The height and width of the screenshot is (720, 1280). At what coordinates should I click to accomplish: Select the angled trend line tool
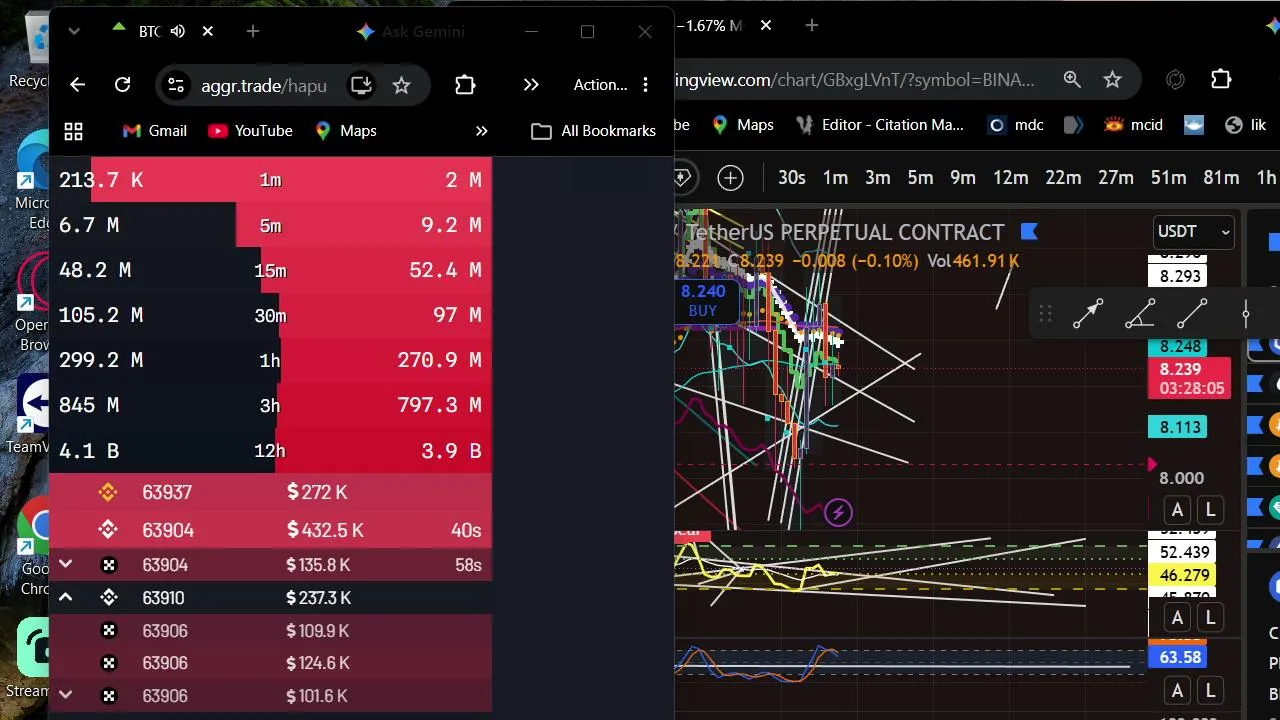tap(1140, 314)
